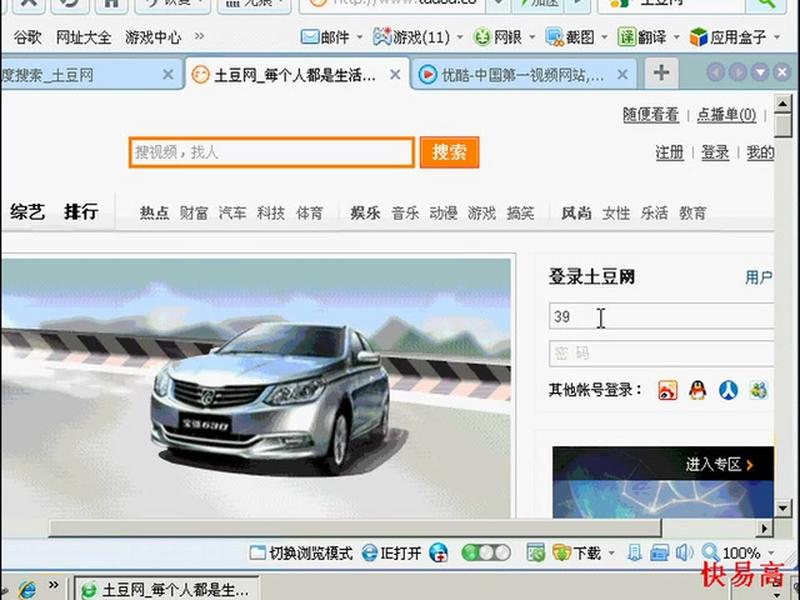Toggle the ad-blocking switch in status bar
Image resolution: width=800 pixels, height=600 pixels.
(484, 552)
